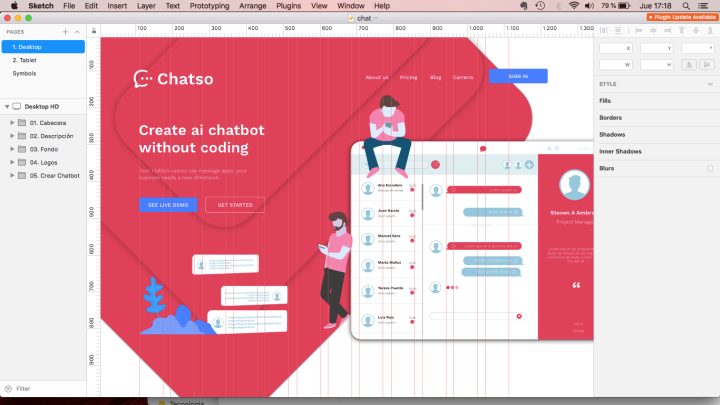
Task: Click the width W field
Action: click(x=616, y=65)
